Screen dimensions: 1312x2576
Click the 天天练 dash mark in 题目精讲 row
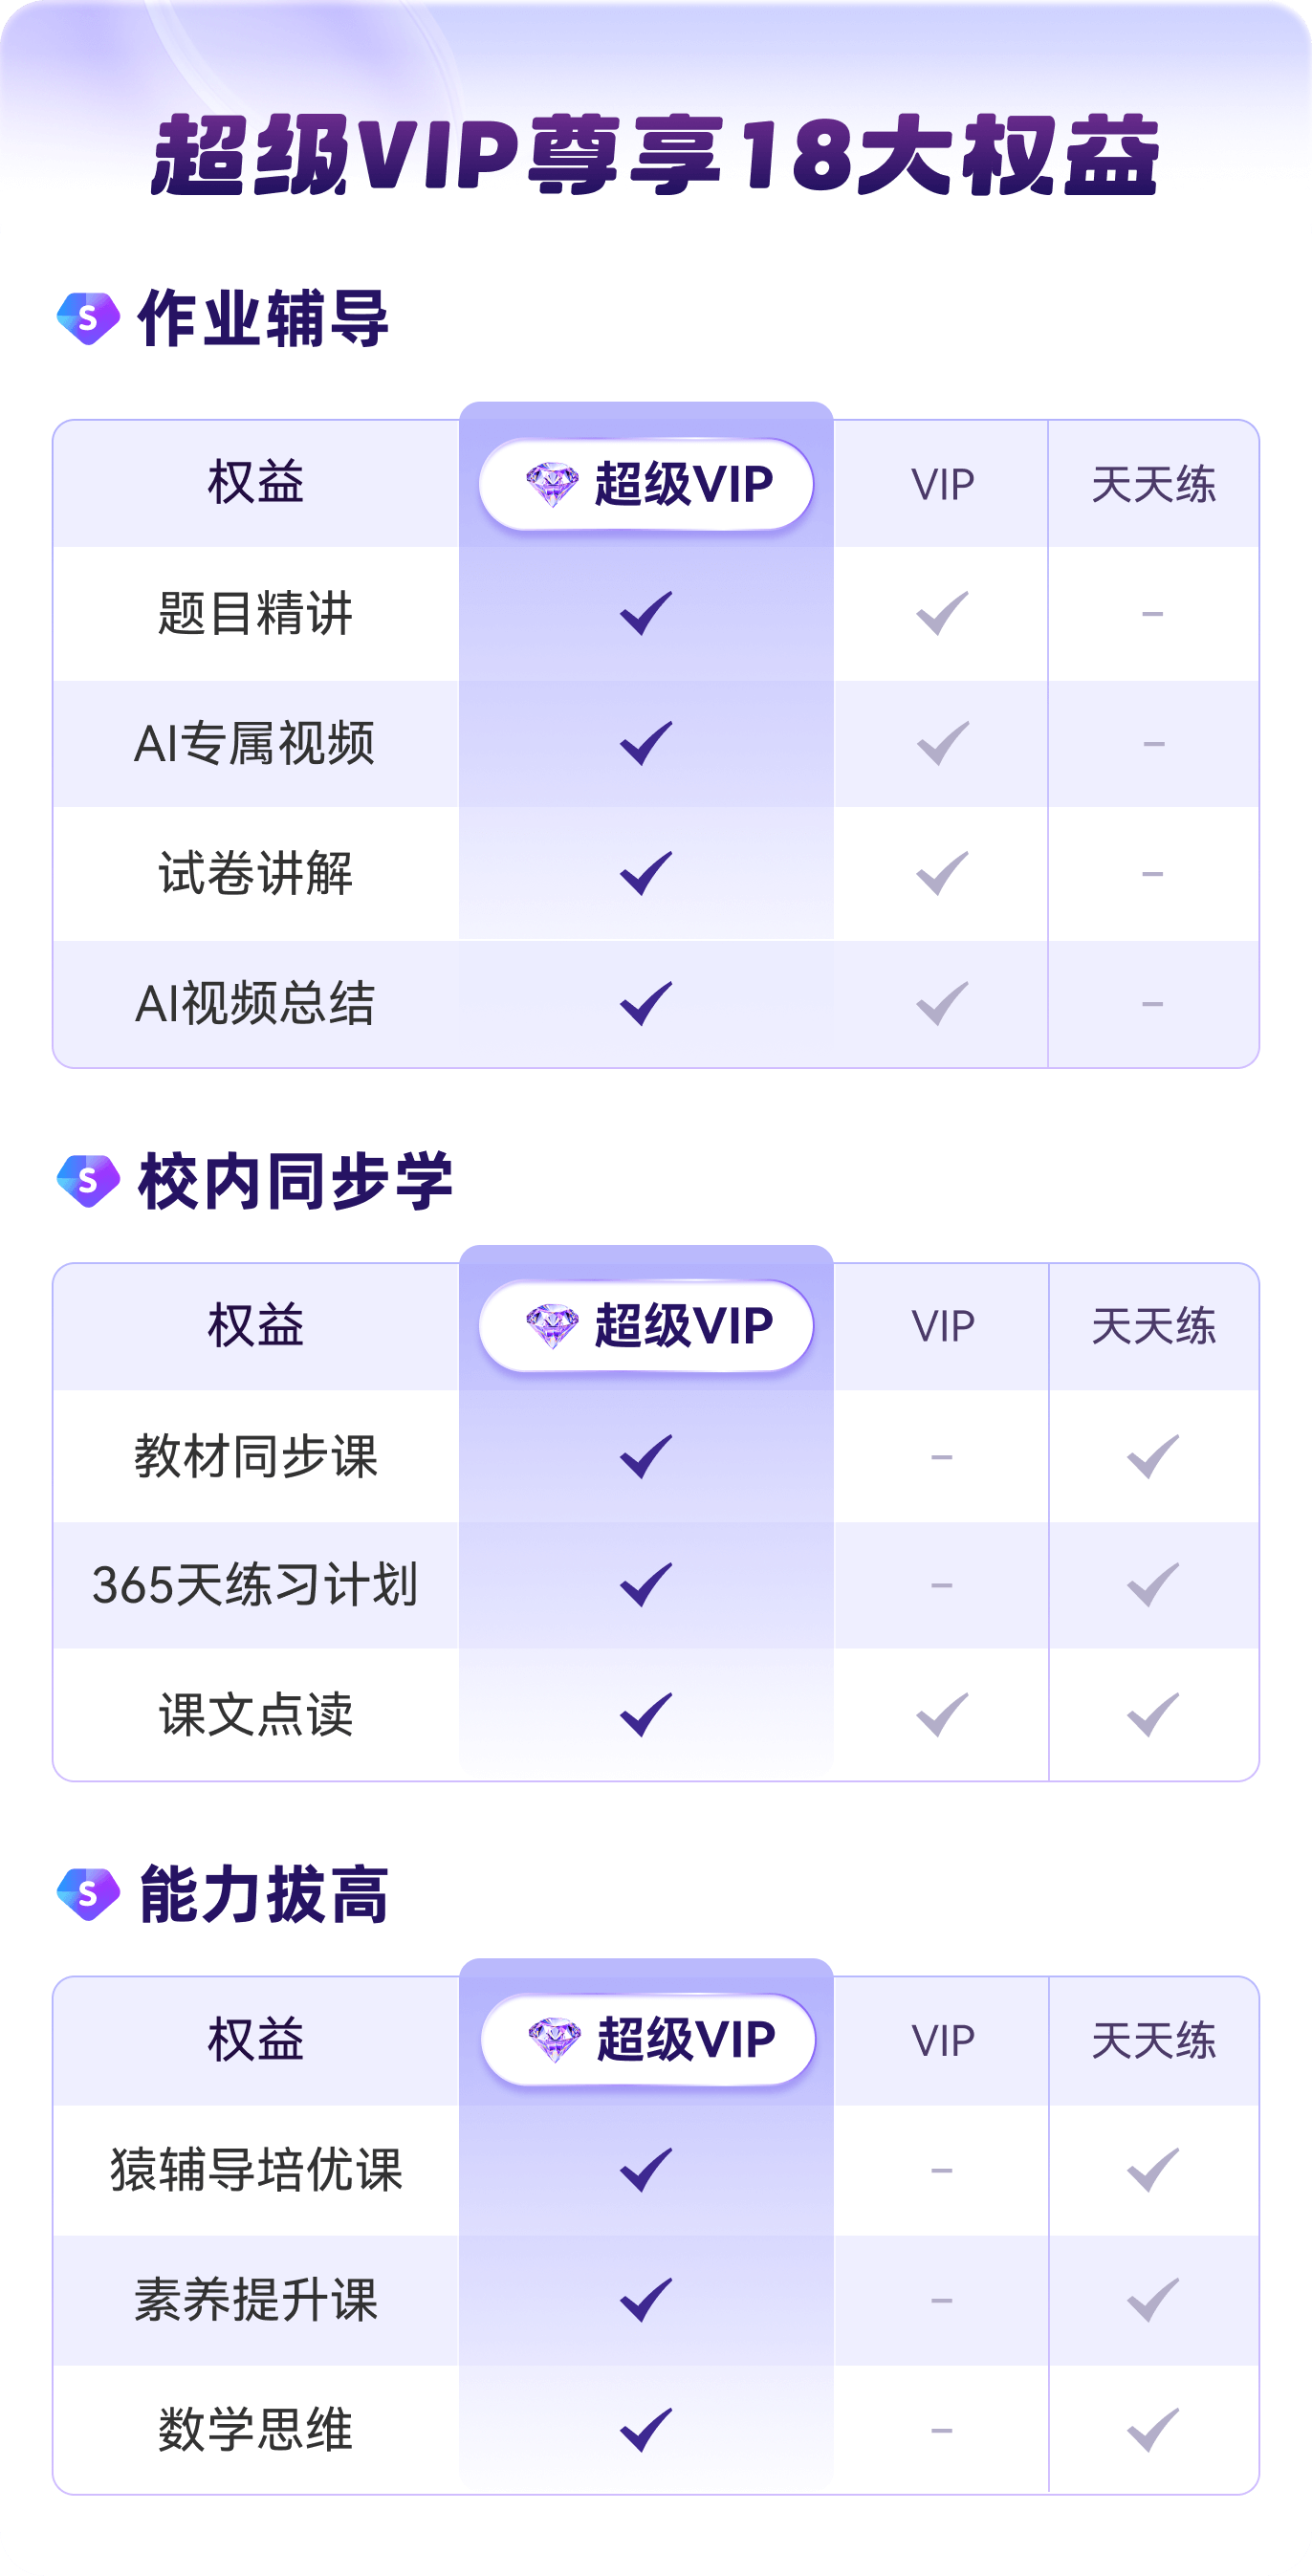[x=1152, y=614]
